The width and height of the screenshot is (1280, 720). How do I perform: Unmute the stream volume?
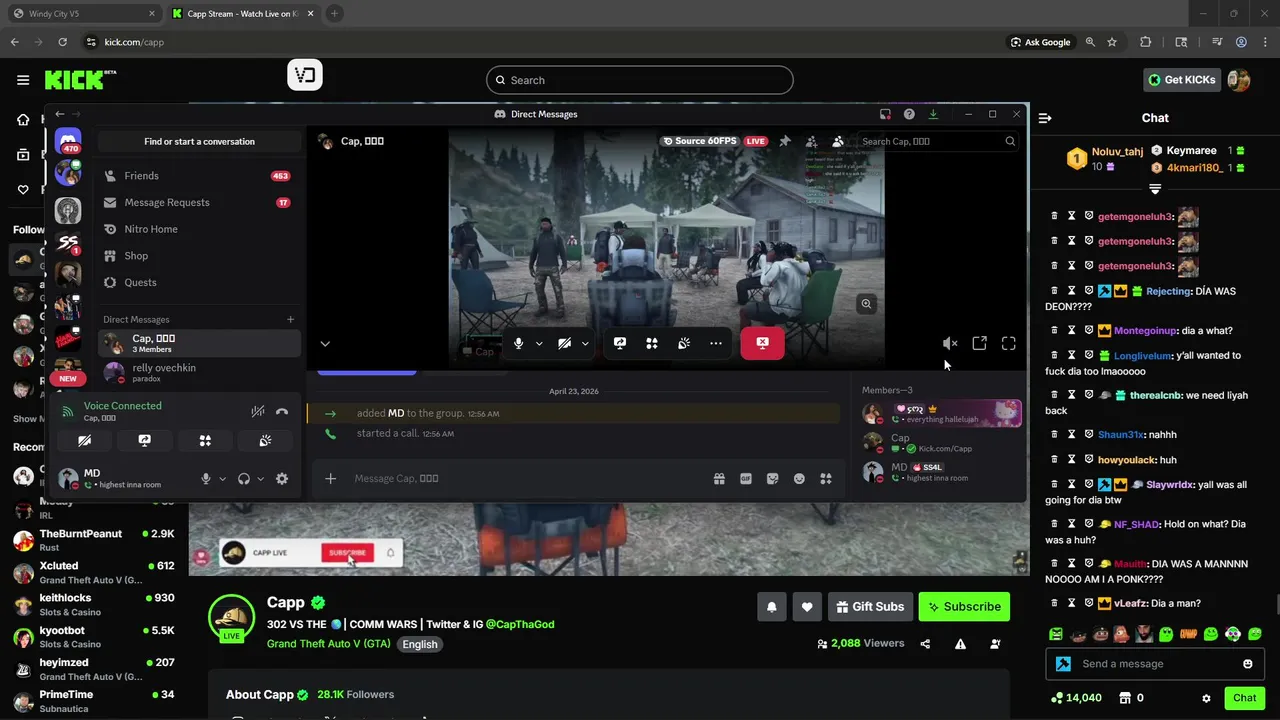(950, 343)
